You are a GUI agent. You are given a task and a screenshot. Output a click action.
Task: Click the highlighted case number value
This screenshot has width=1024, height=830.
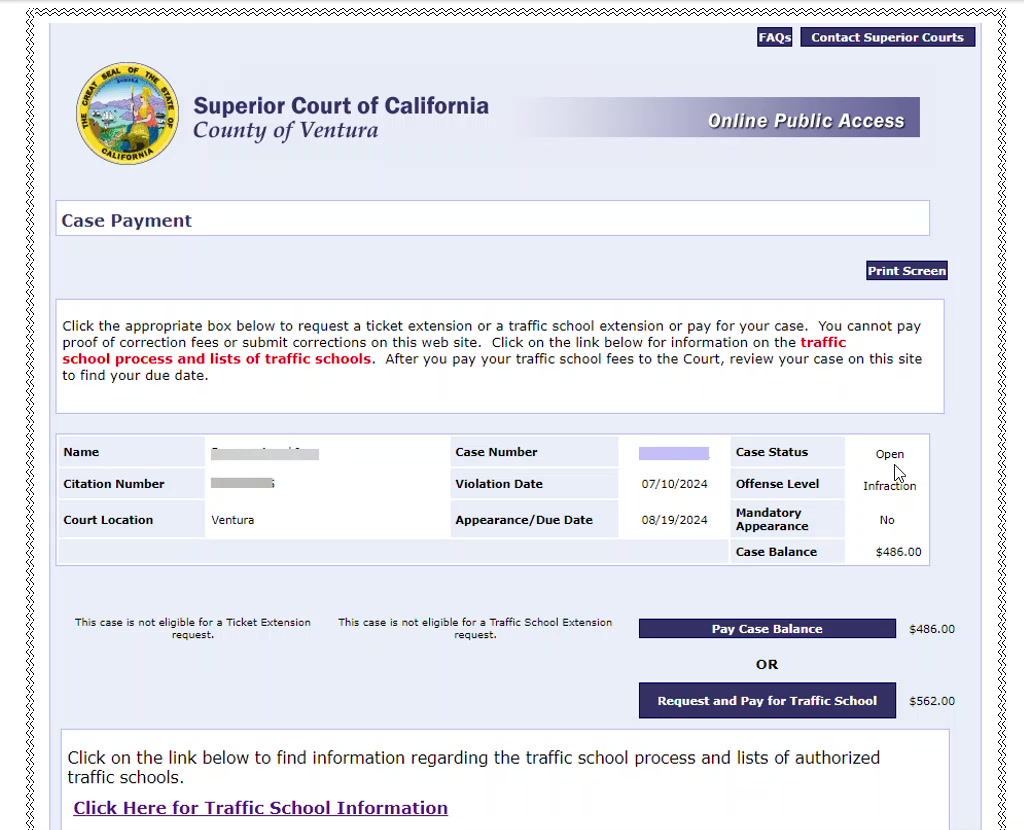click(674, 453)
